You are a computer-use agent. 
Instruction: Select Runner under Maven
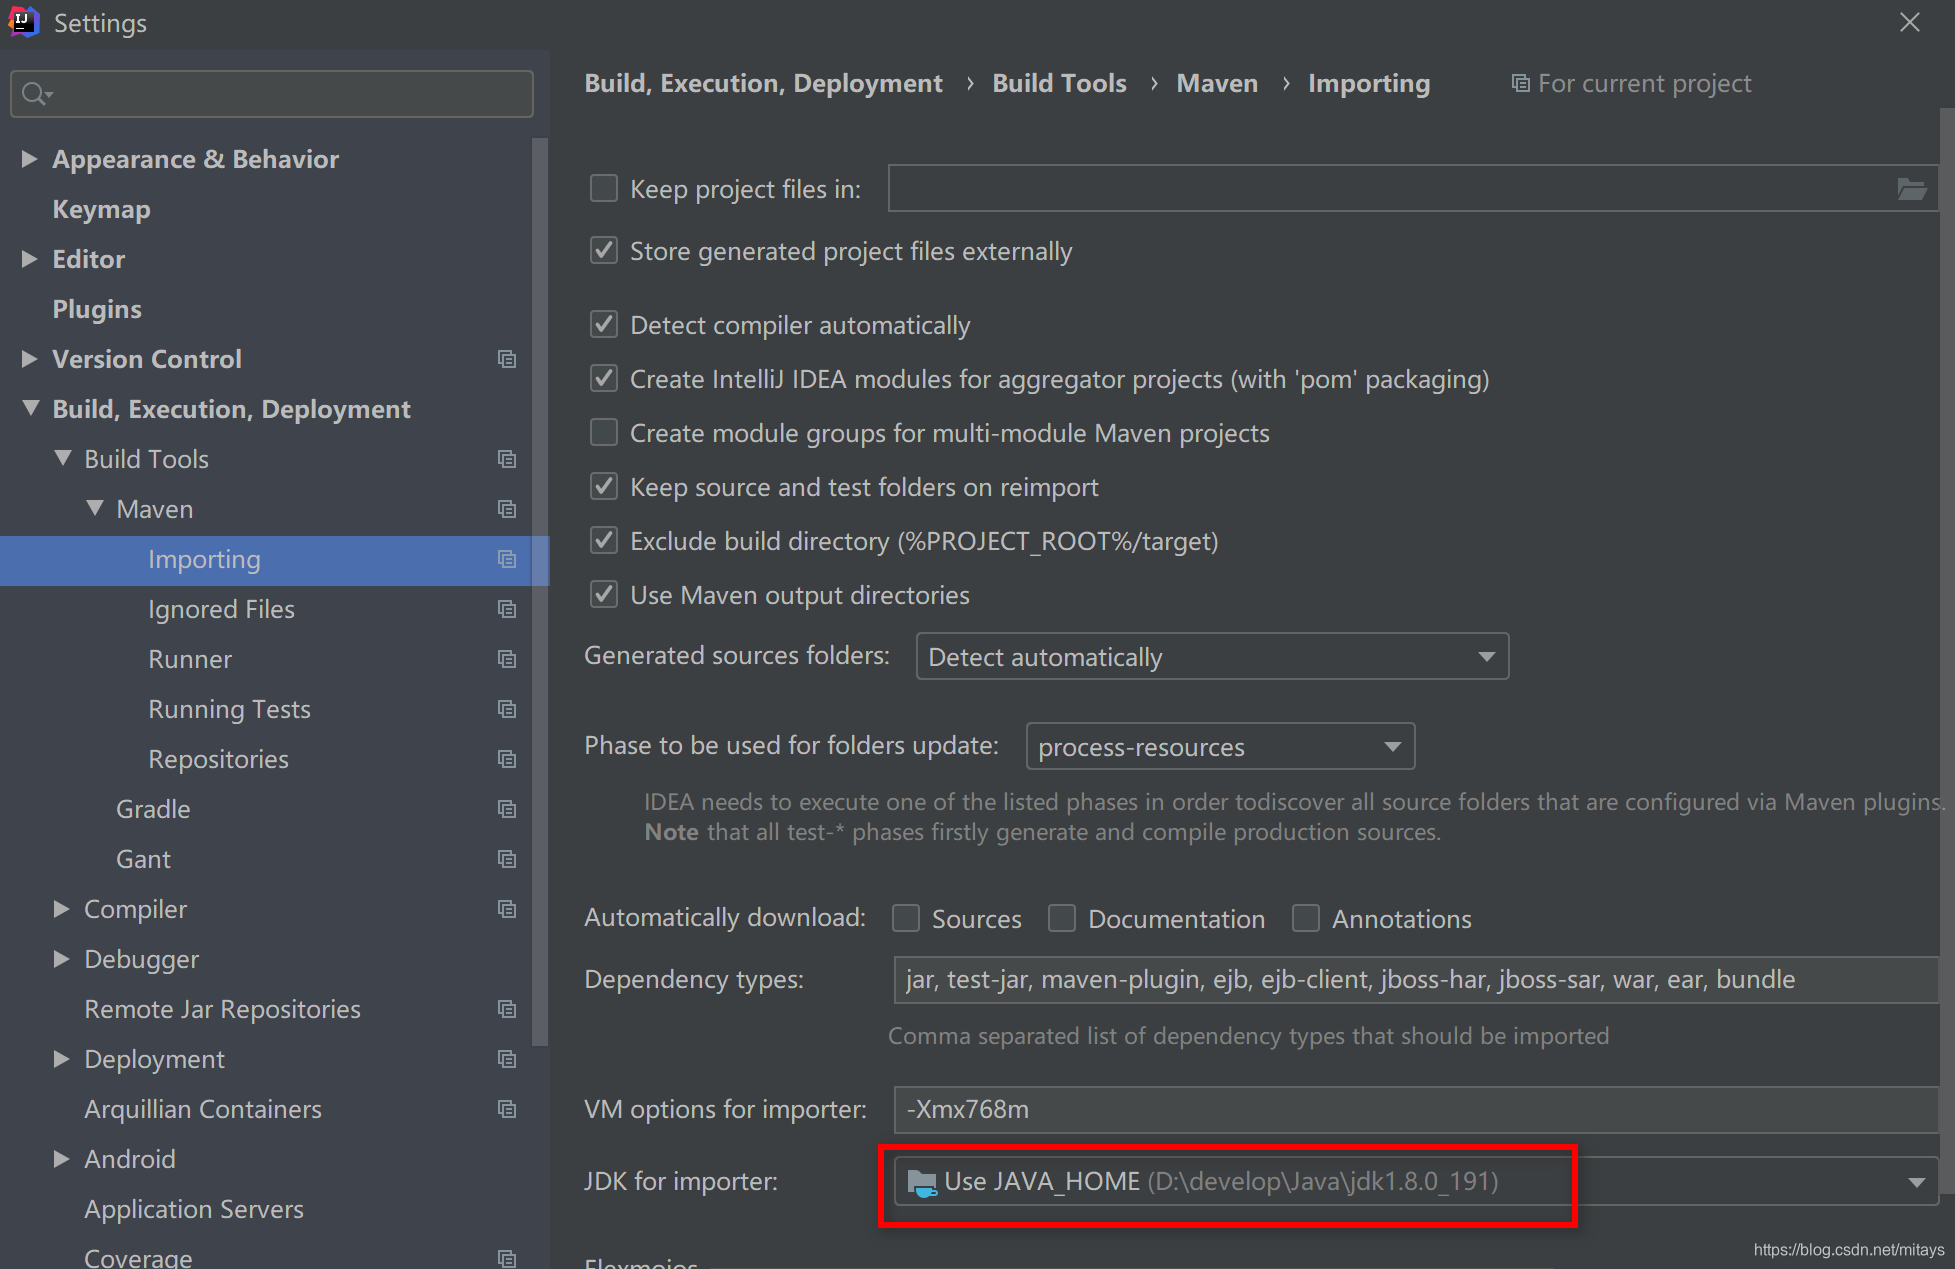pyautogui.click(x=190, y=659)
